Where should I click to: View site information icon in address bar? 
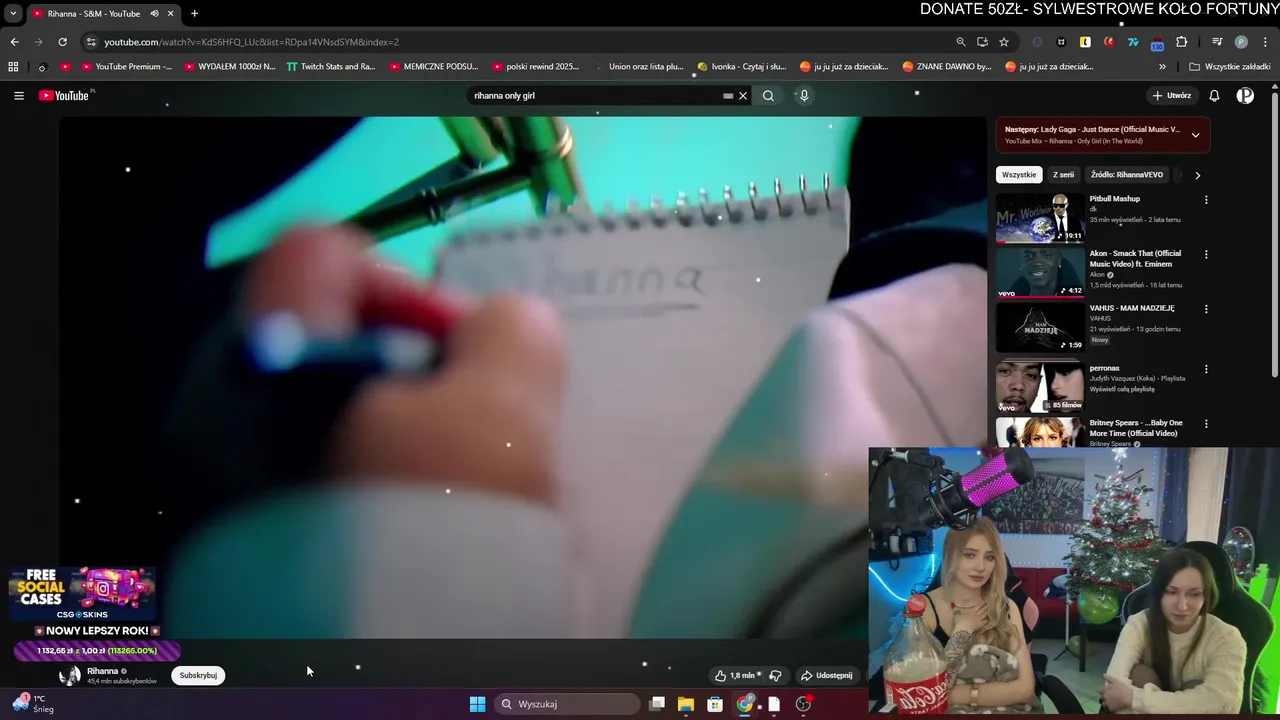click(91, 42)
